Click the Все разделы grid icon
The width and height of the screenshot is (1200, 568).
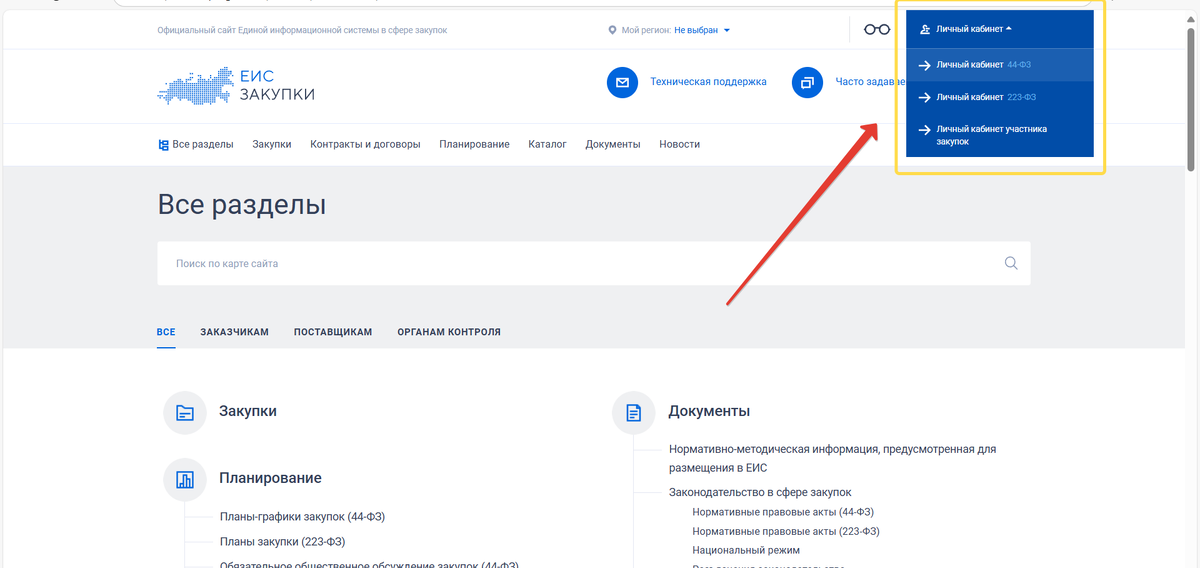163,145
